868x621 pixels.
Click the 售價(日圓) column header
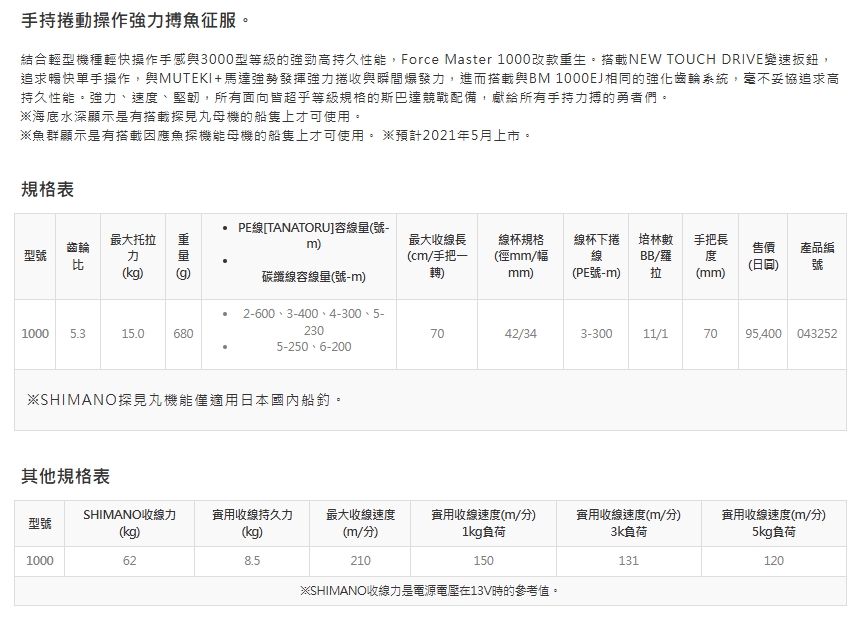(764, 256)
